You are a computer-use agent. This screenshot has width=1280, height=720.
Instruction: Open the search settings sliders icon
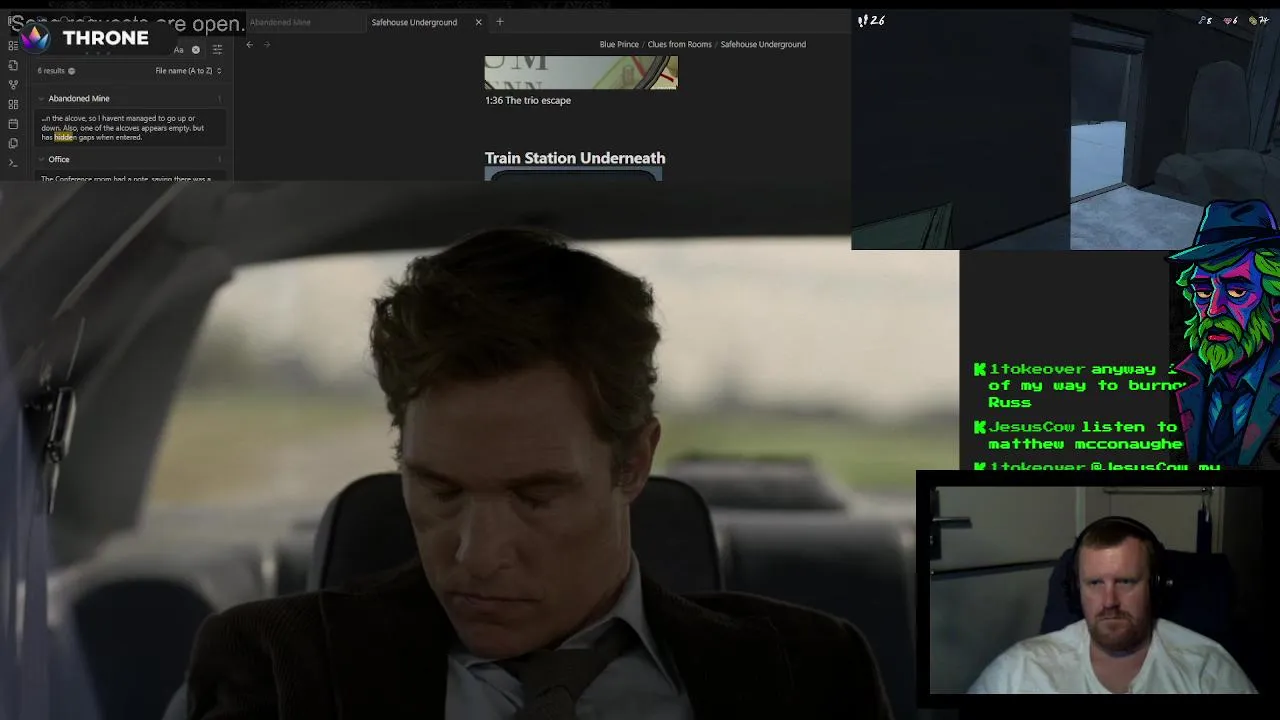(x=217, y=50)
